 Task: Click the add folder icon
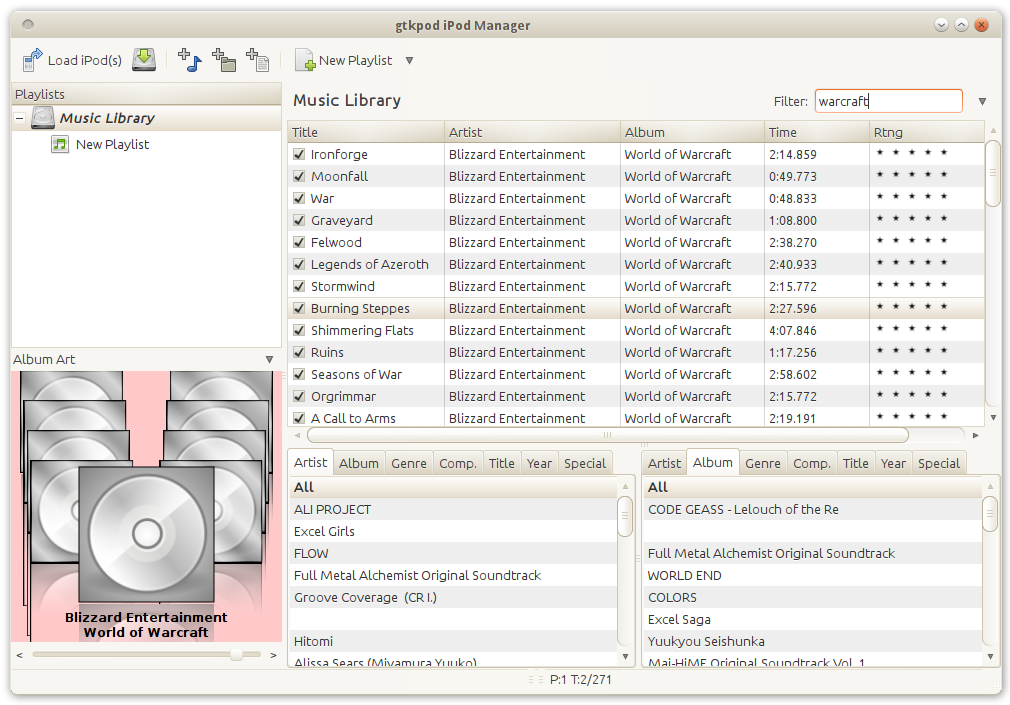click(224, 60)
